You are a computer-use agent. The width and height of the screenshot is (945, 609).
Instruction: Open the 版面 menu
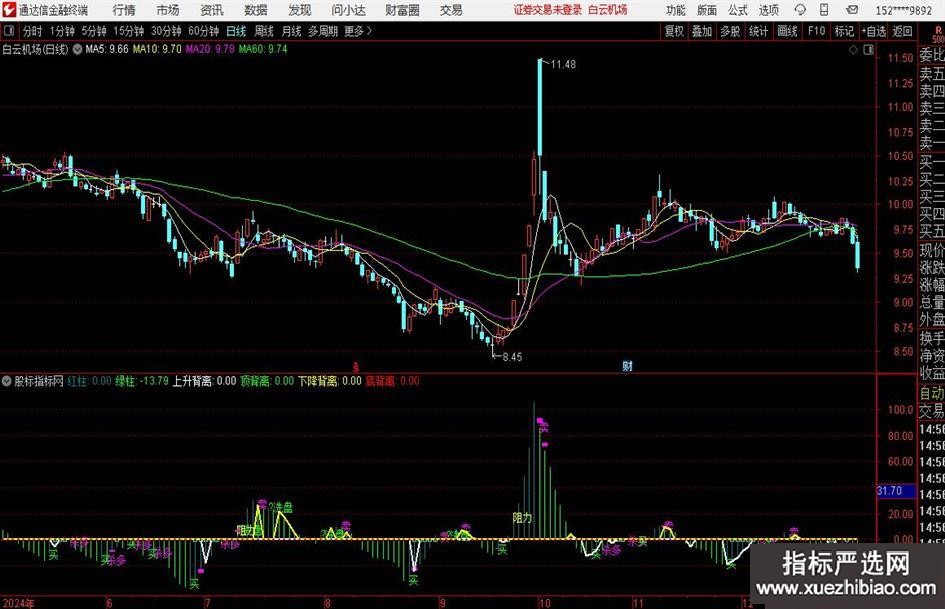(706, 10)
